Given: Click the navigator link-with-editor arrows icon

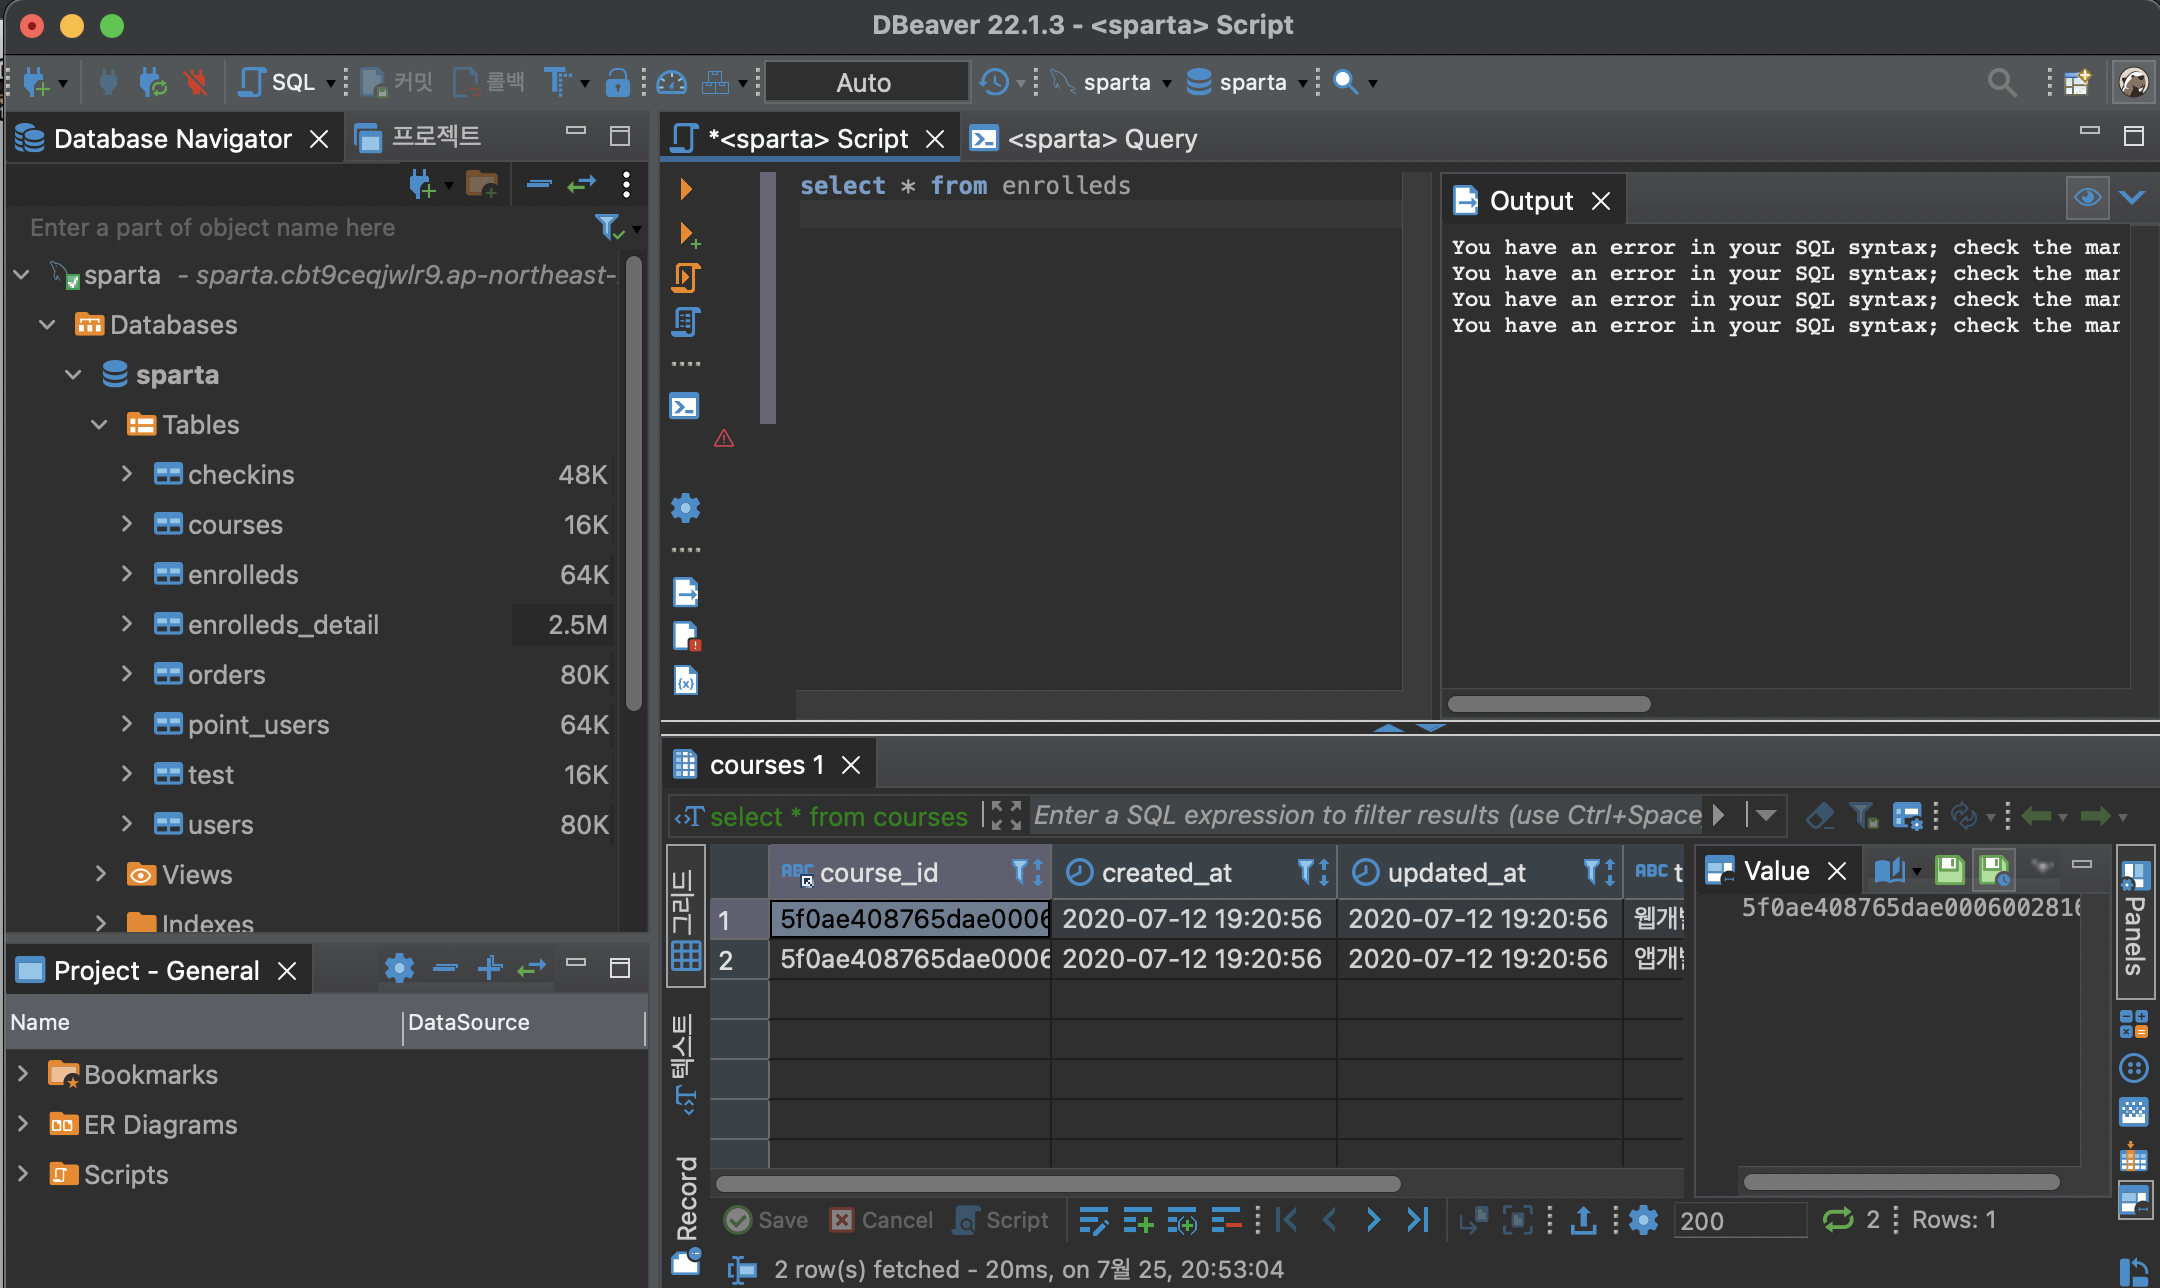Looking at the screenshot, I should click(582, 184).
